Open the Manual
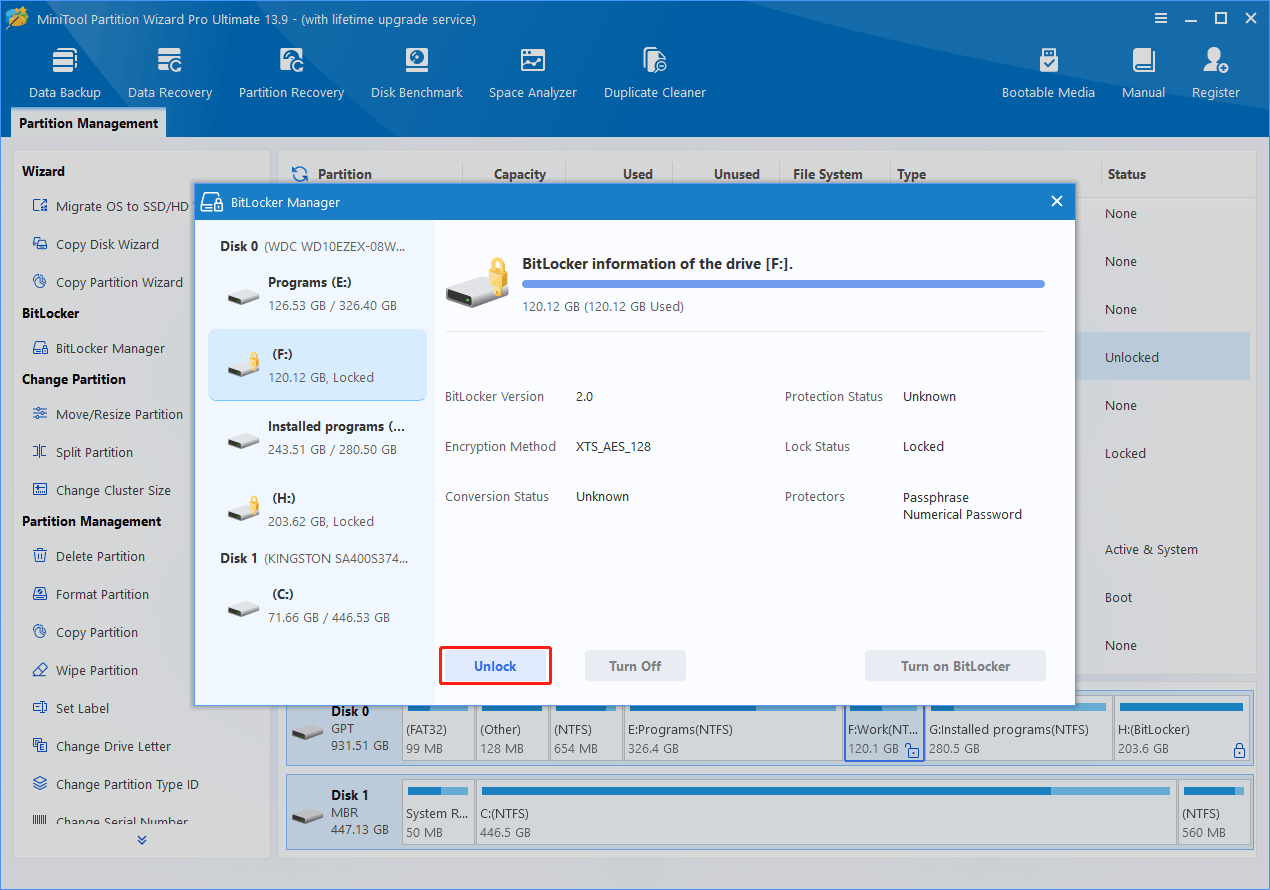The height and width of the screenshot is (890, 1270). tap(1143, 73)
